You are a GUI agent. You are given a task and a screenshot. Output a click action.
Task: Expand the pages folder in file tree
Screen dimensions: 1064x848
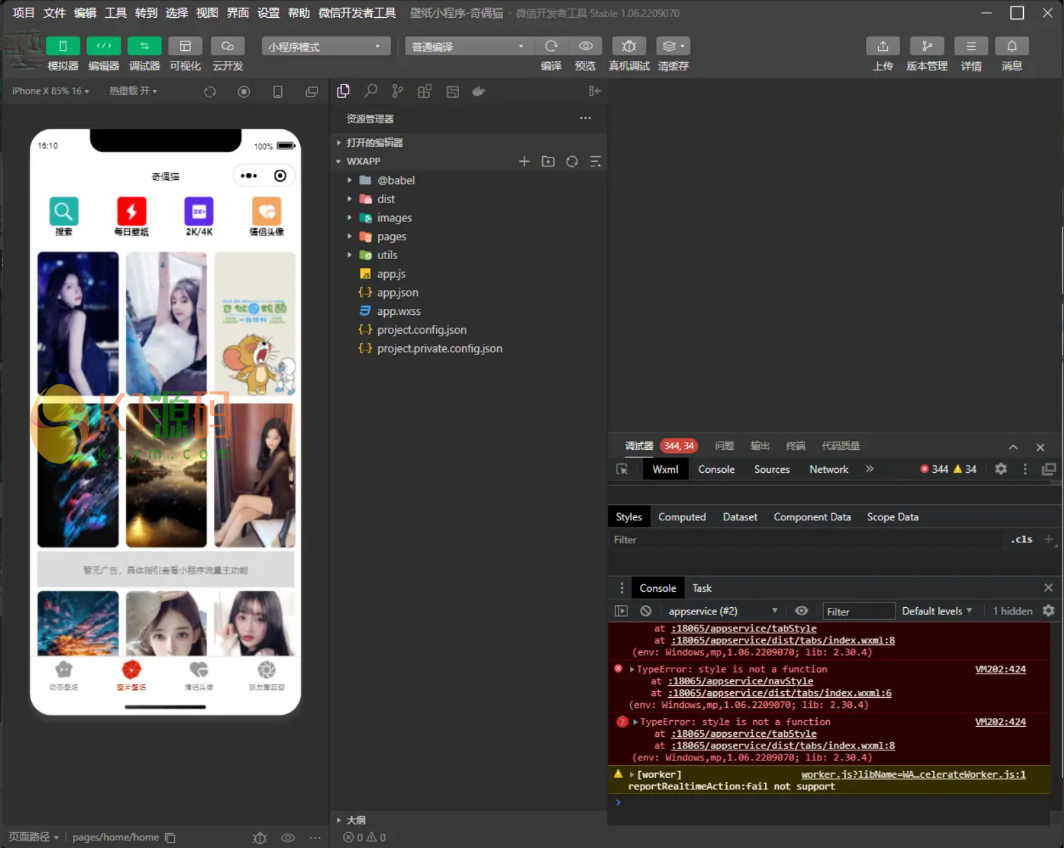[391, 236]
